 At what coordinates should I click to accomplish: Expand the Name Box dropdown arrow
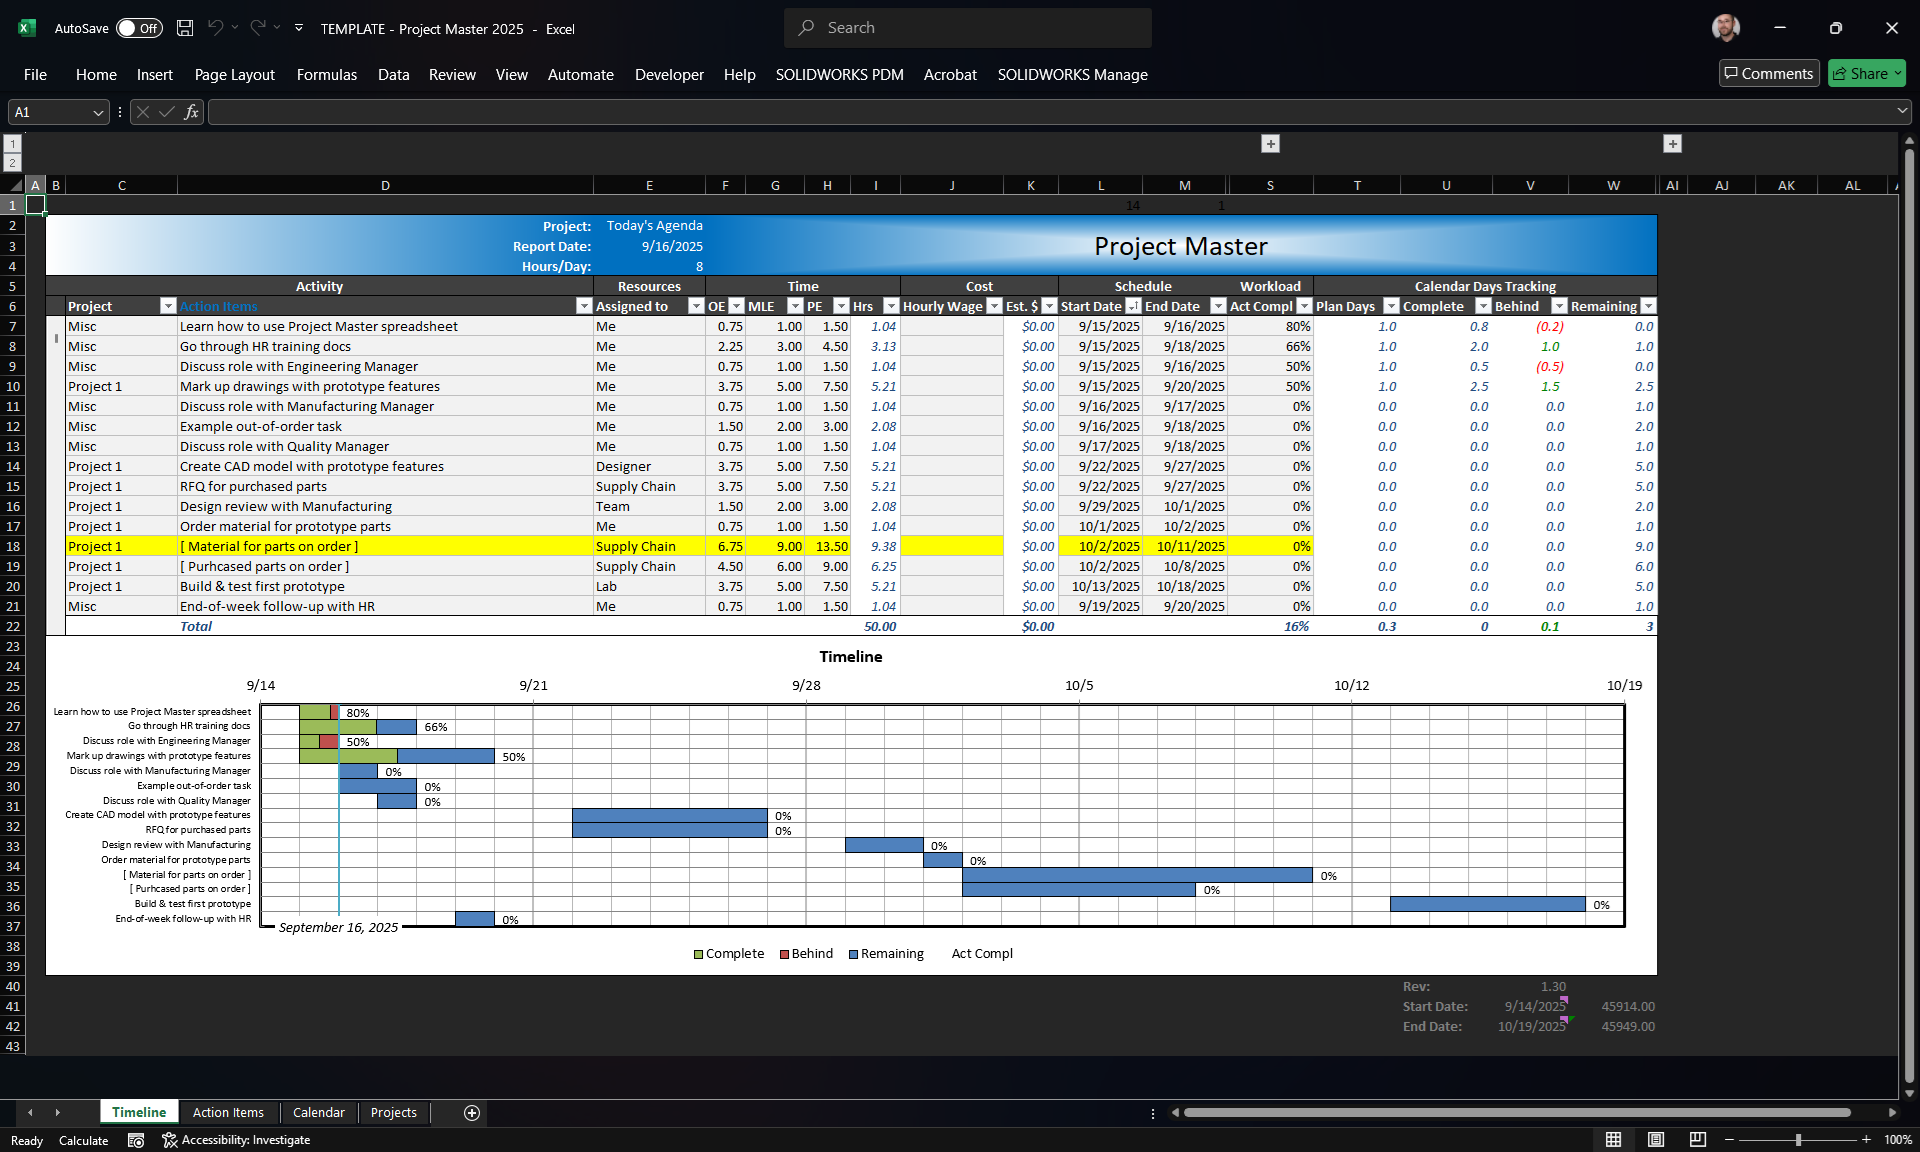coord(98,112)
